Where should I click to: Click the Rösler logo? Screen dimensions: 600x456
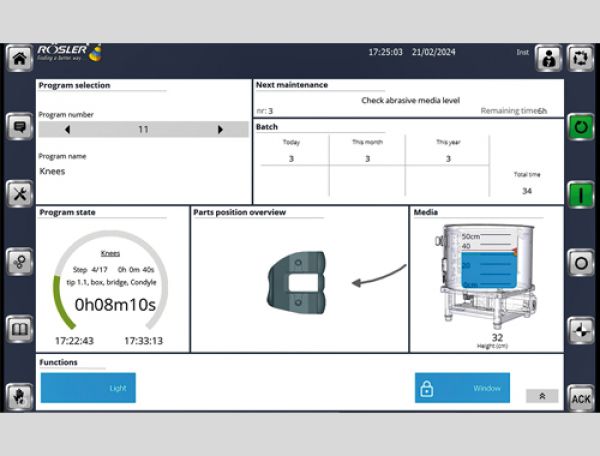pos(69,53)
